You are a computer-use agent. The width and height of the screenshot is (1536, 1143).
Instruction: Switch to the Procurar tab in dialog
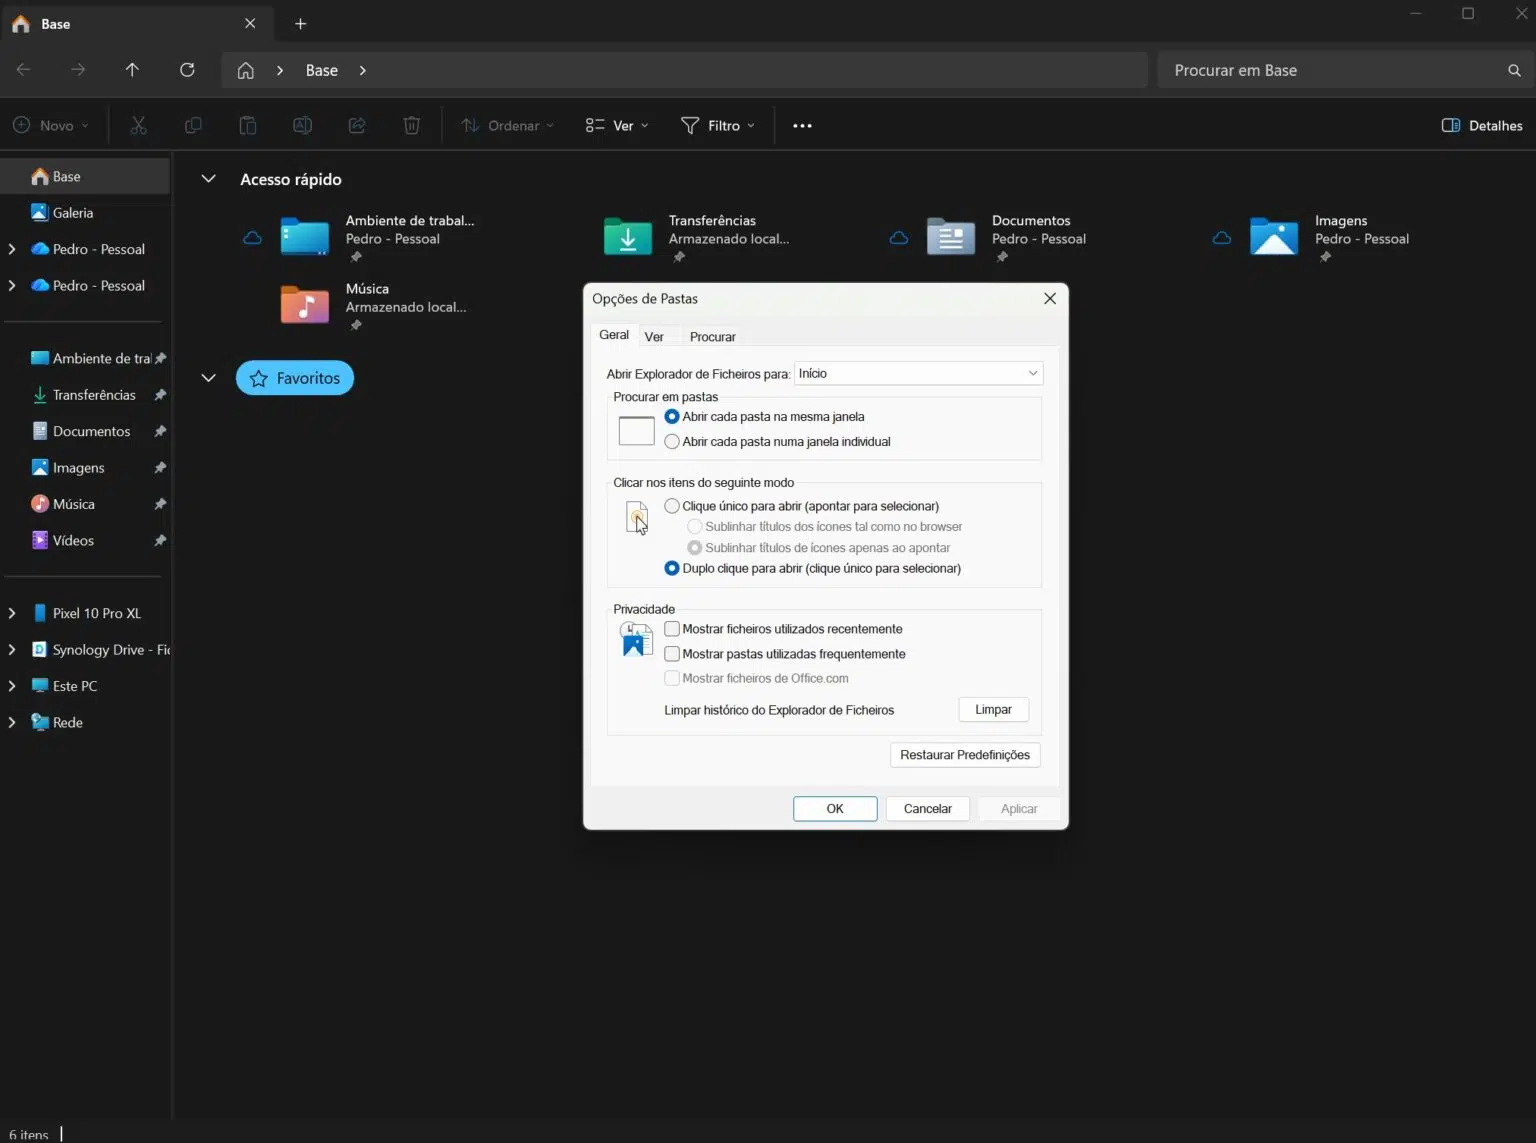712,337
